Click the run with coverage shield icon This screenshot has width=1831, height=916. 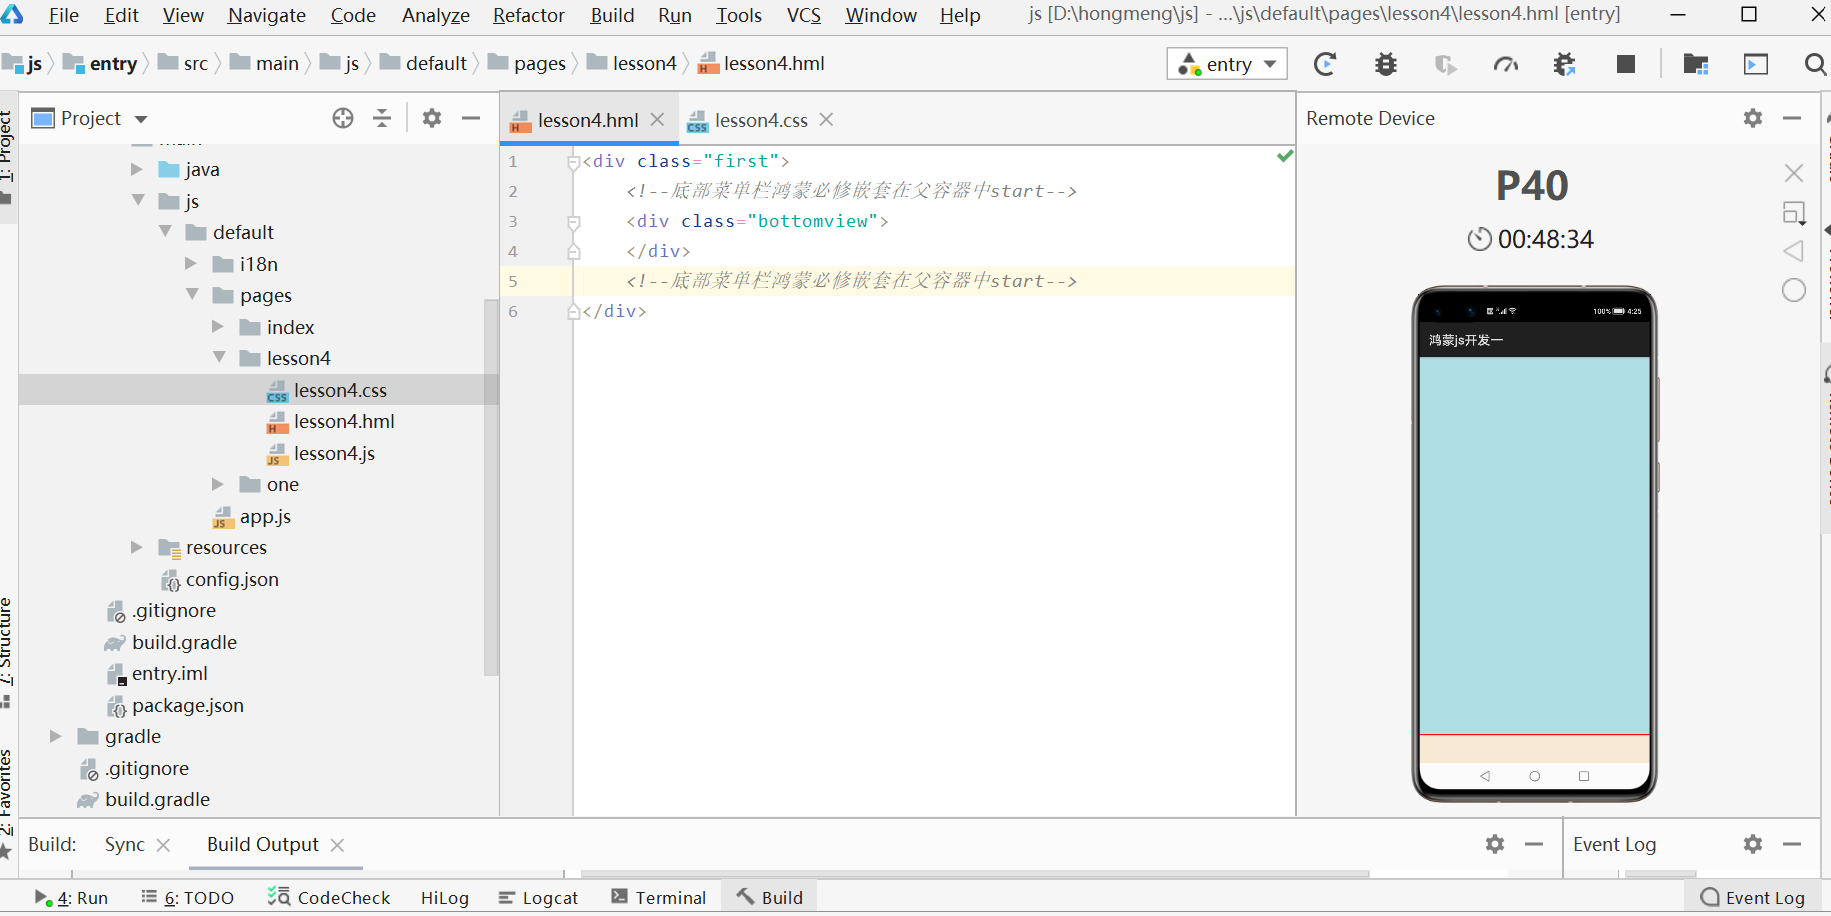click(1445, 64)
